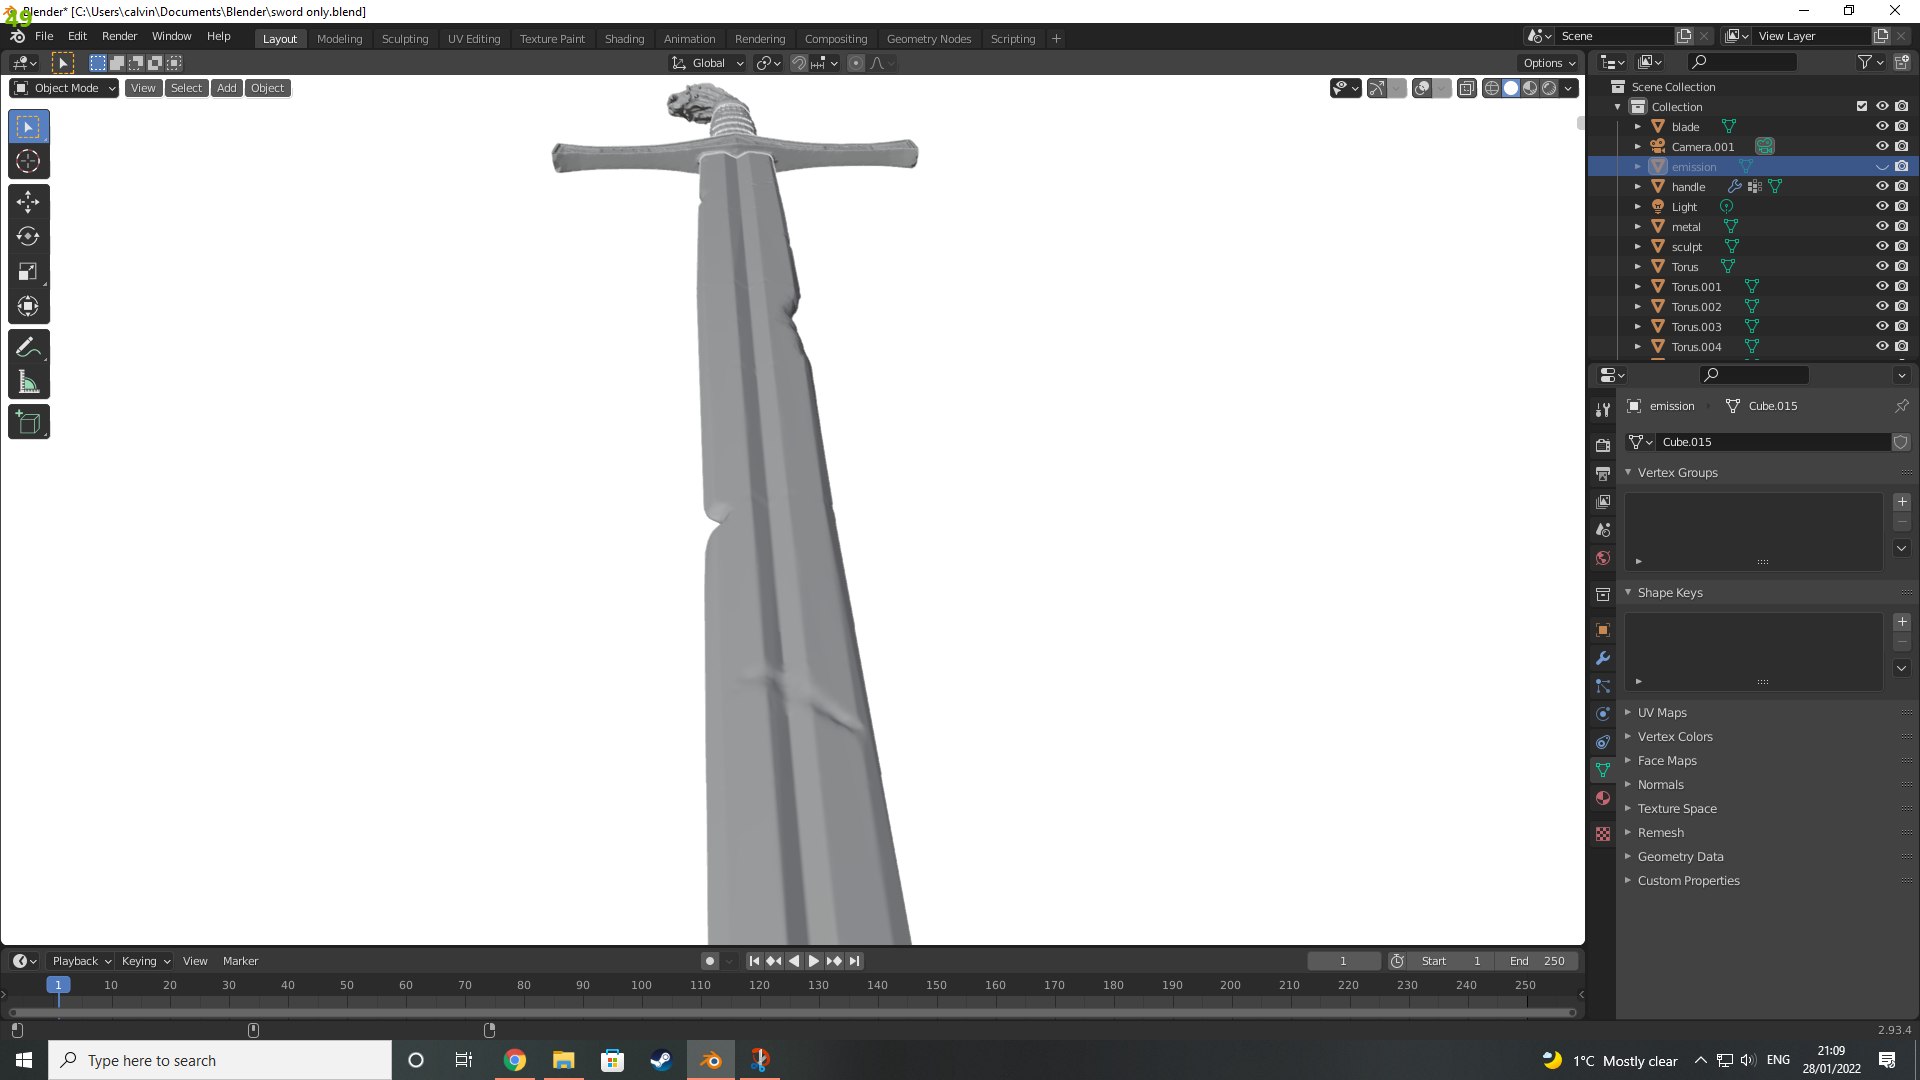Hide the blade object in viewport
Screen dimensions: 1920x1080
coord(1882,127)
